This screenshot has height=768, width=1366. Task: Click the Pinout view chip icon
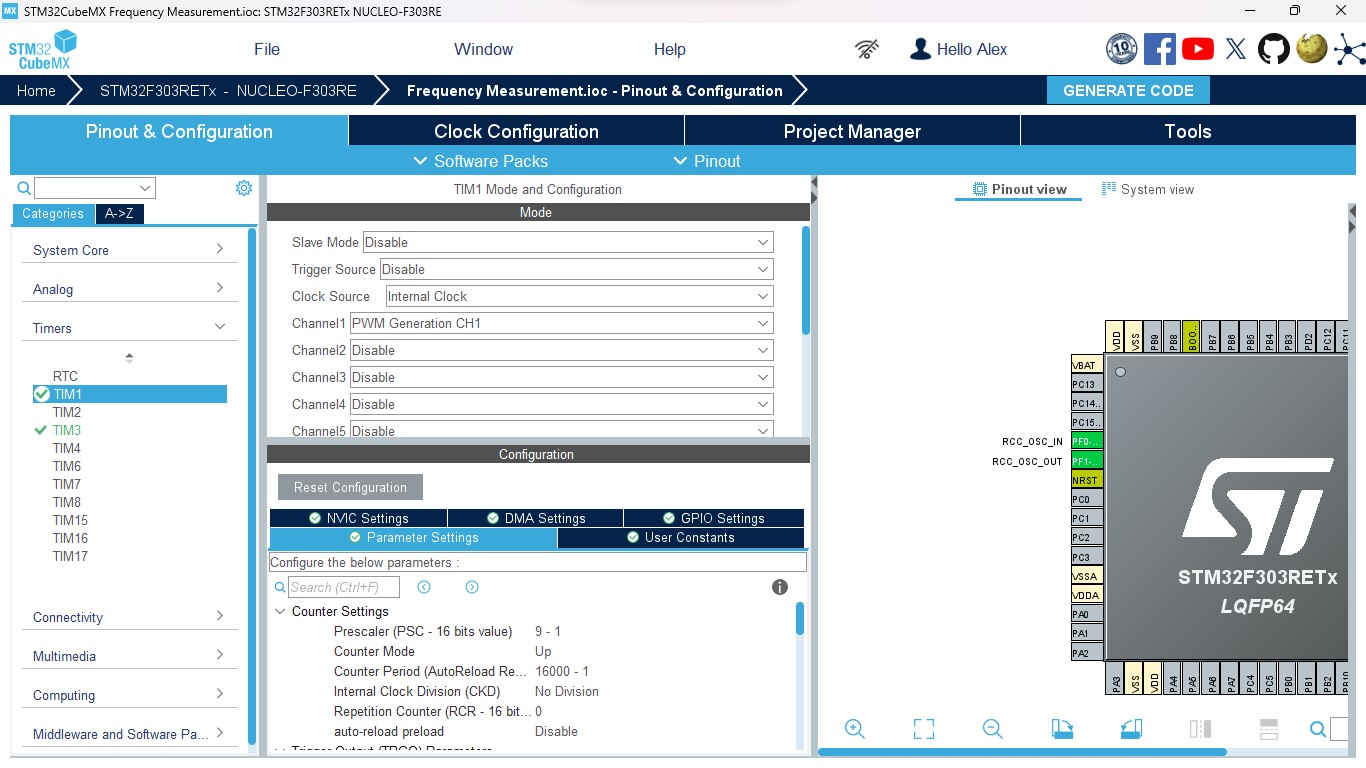click(x=980, y=189)
